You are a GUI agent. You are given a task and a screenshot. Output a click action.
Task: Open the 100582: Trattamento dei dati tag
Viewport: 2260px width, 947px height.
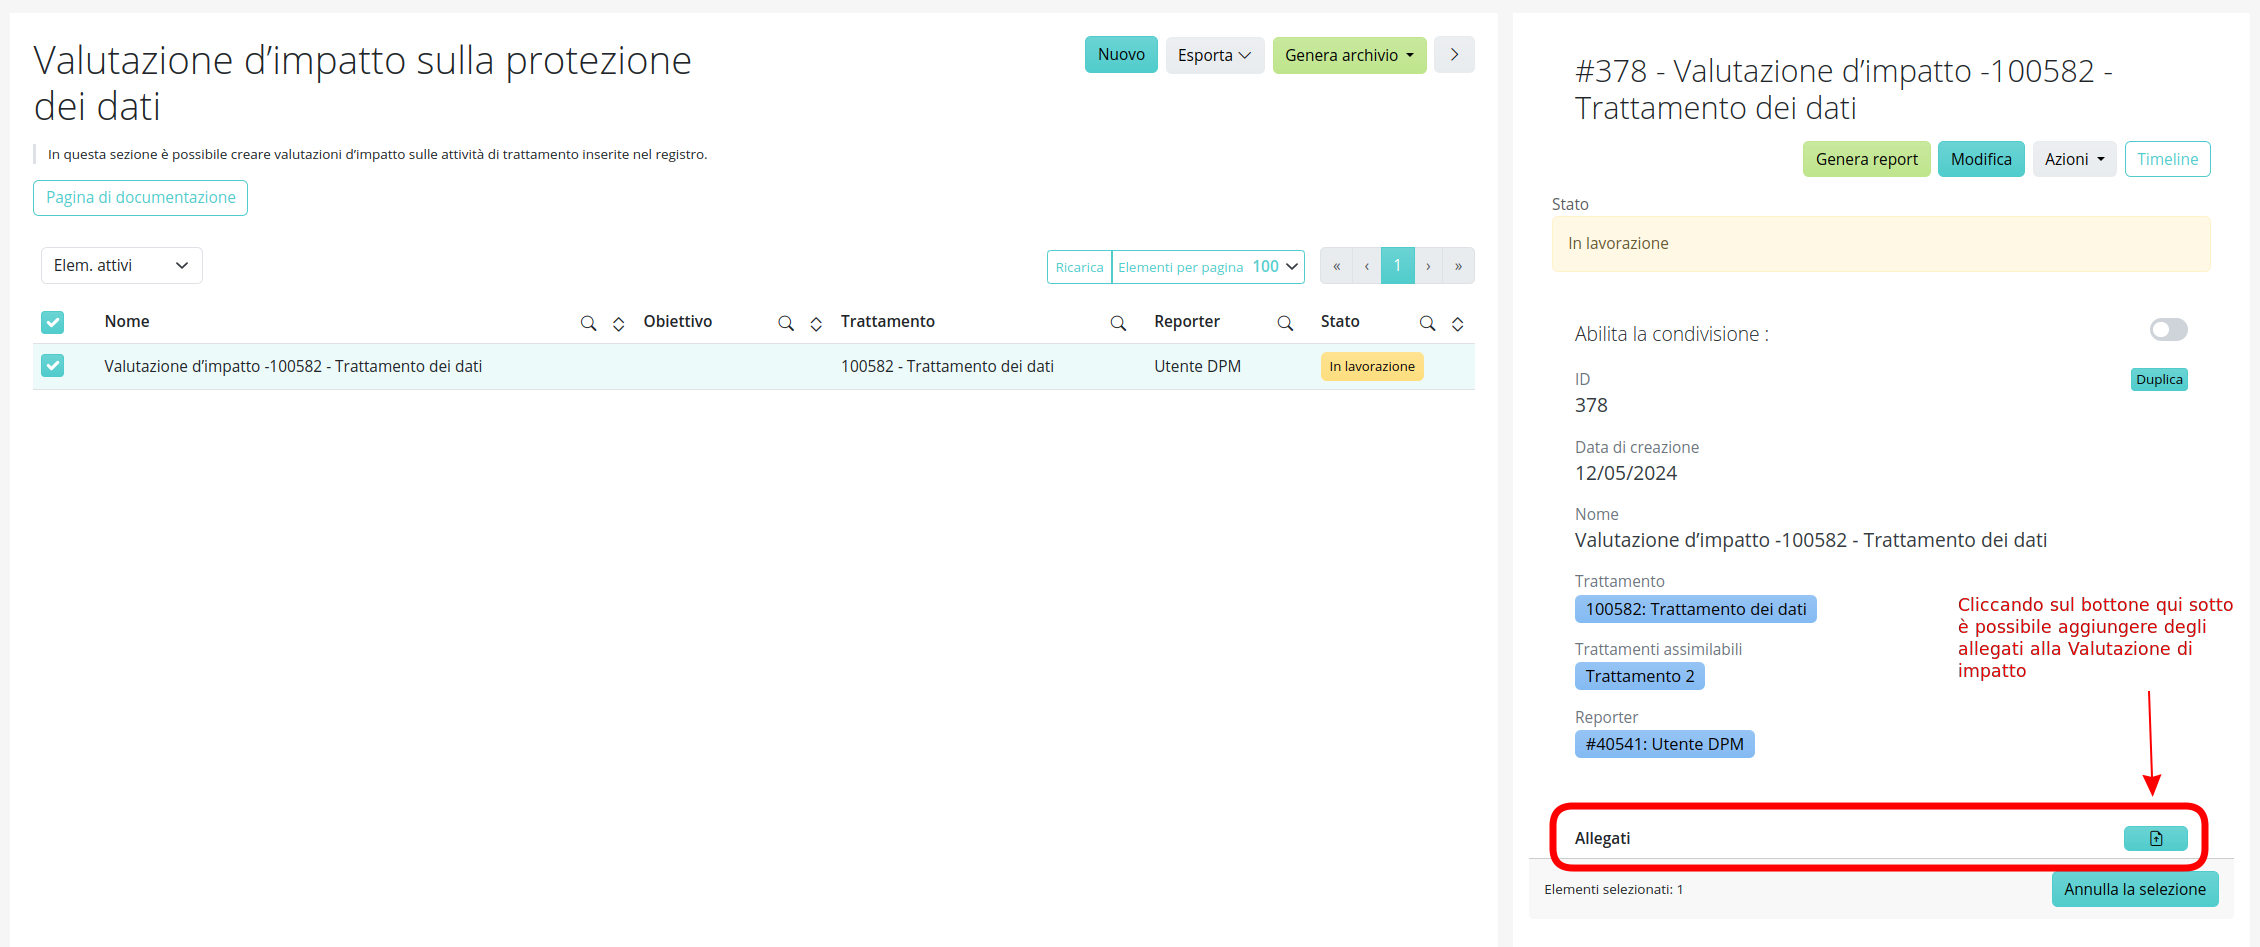[1695, 609]
